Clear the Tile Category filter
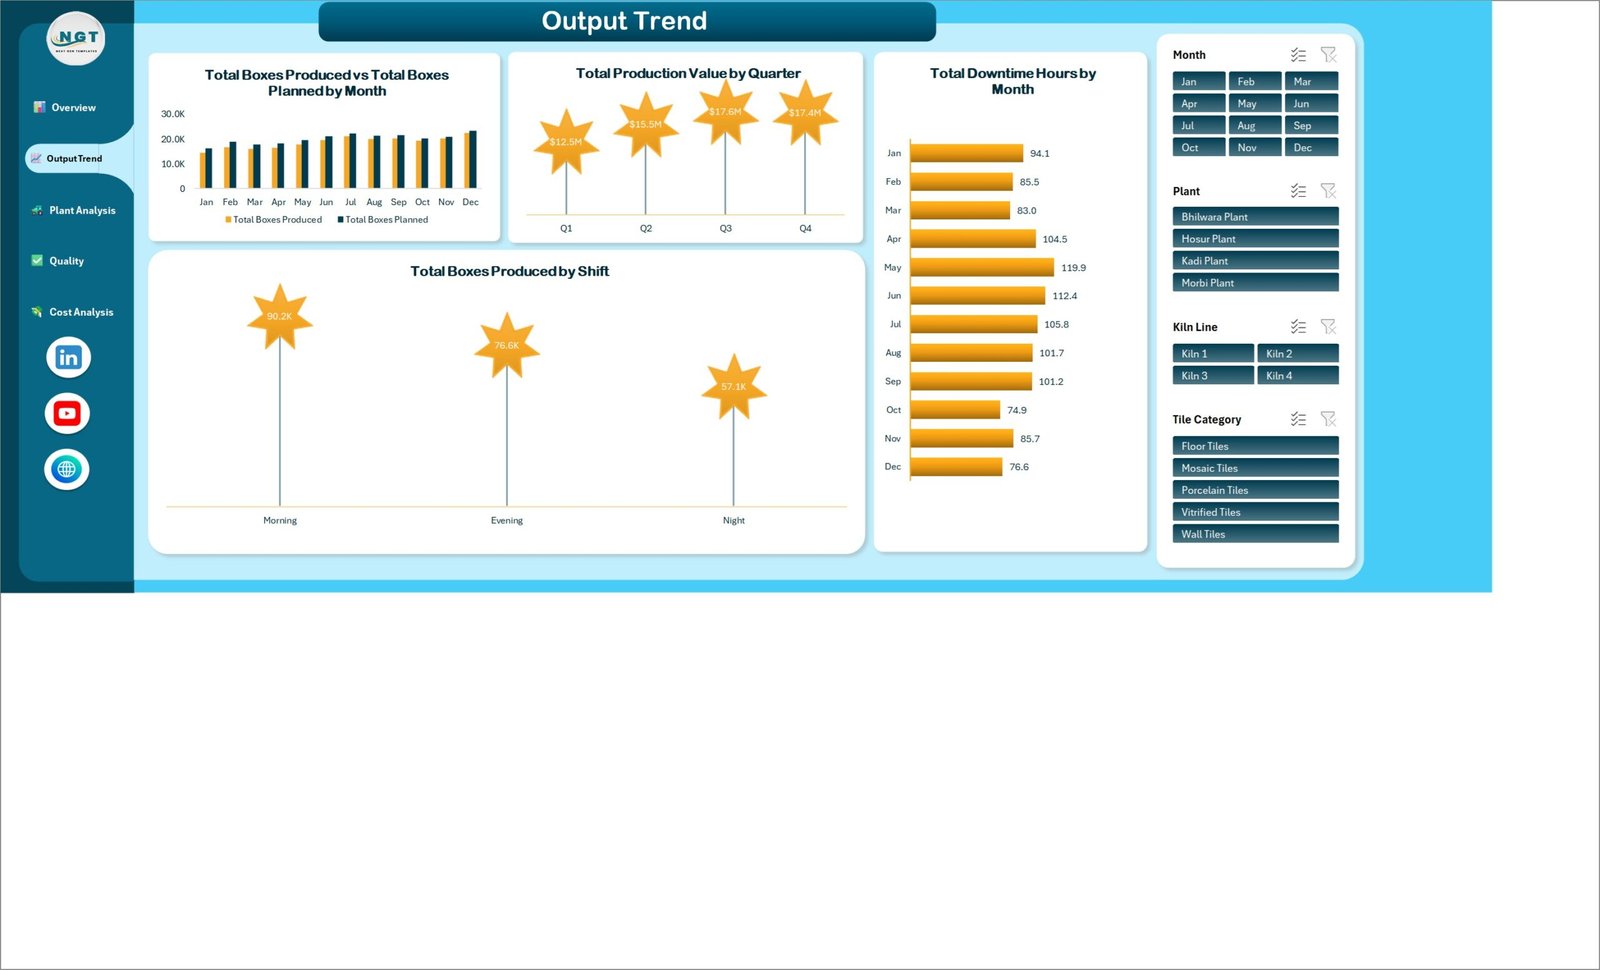The image size is (1600, 970). (x=1328, y=419)
